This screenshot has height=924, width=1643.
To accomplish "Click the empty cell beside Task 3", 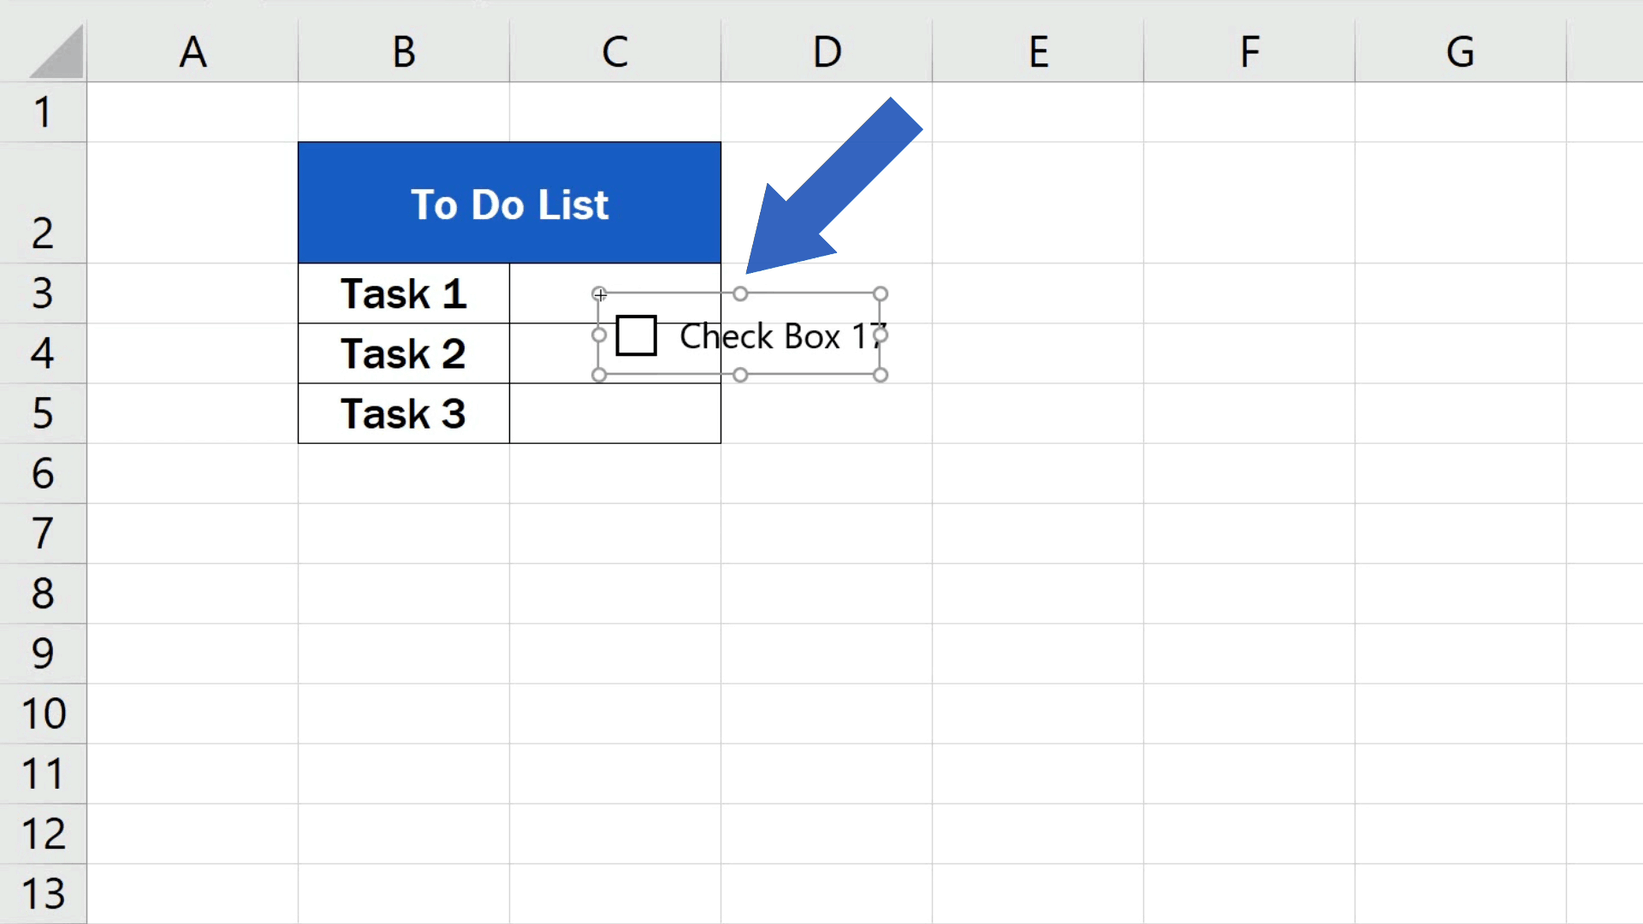I will click(615, 413).
